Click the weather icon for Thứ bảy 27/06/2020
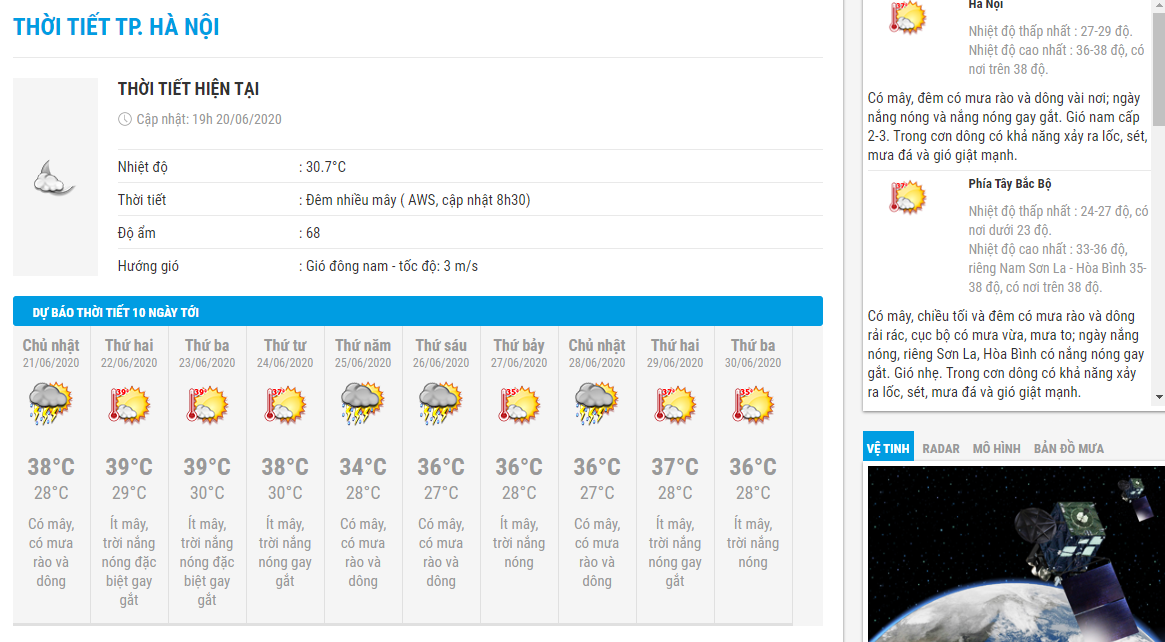This screenshot has width=1165, height=642. point(518,405)
